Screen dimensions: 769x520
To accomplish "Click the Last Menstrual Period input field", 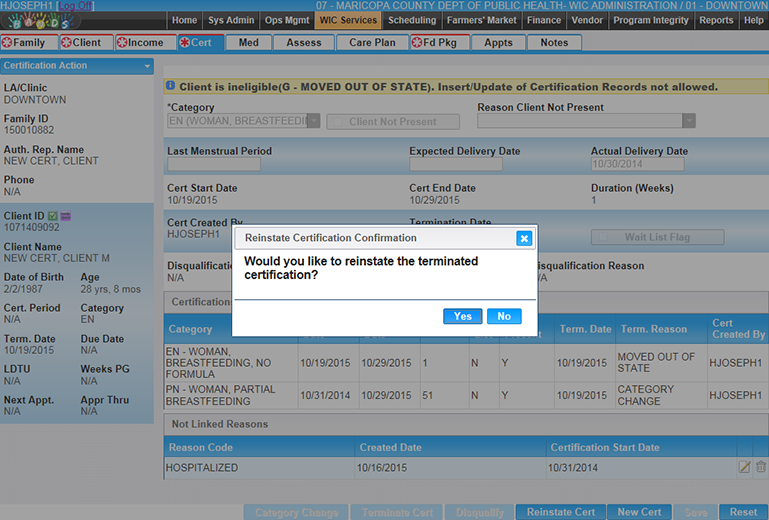I will click(214, 165).
